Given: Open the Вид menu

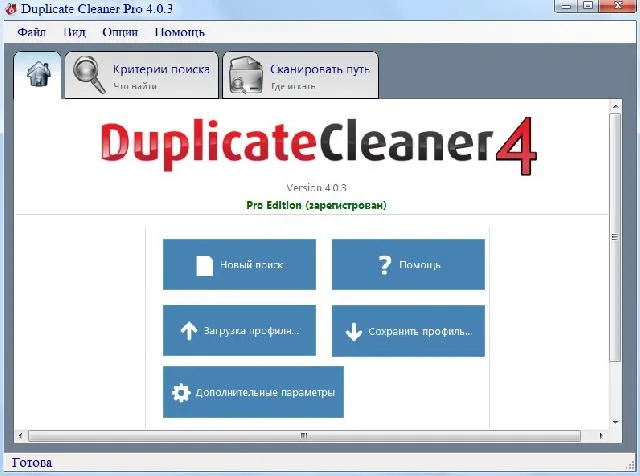Looking at the screenshot, I should point(75,32).
